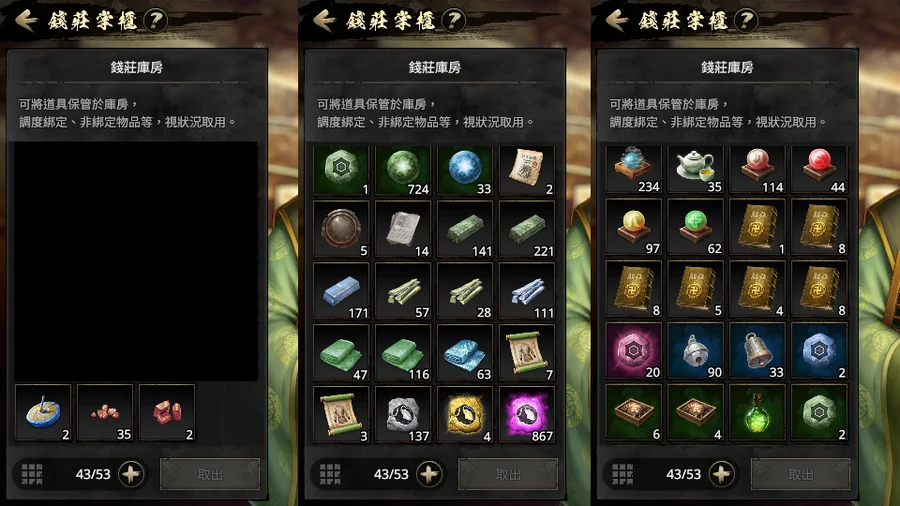900x506 pixels.
Task: Select the round bronze shield with count 5
Action: tap(341, 229)
